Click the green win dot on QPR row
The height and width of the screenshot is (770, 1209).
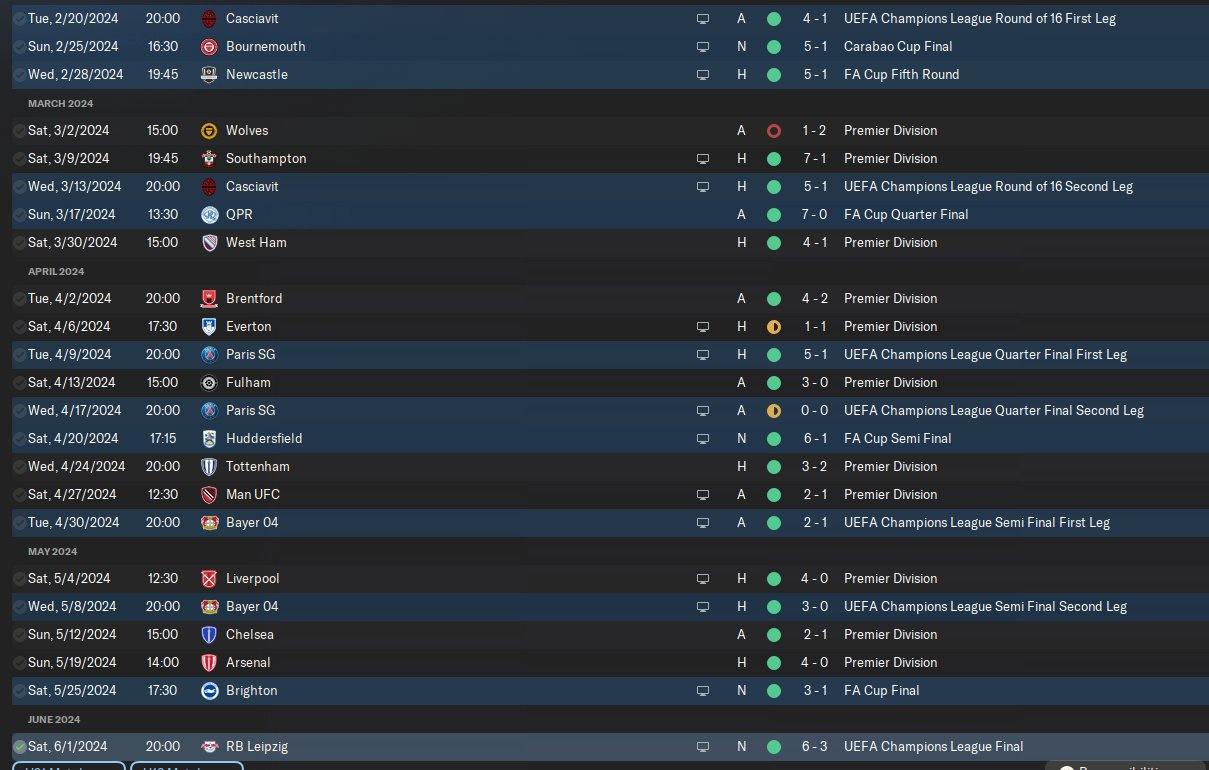773,214
